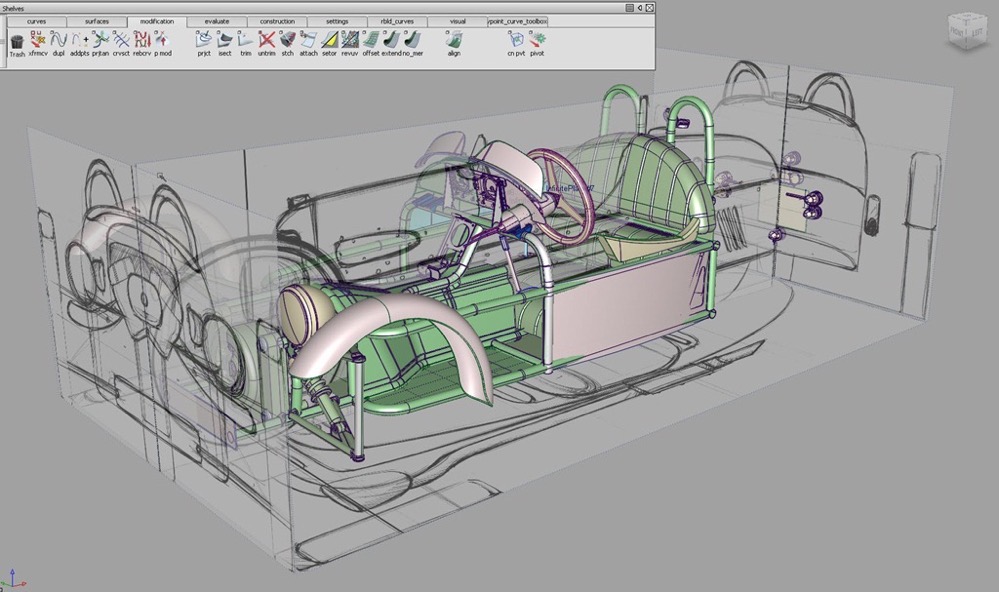Choose the dupl duplicate curve tool
The image size is (999, 592).
(59, 40)
